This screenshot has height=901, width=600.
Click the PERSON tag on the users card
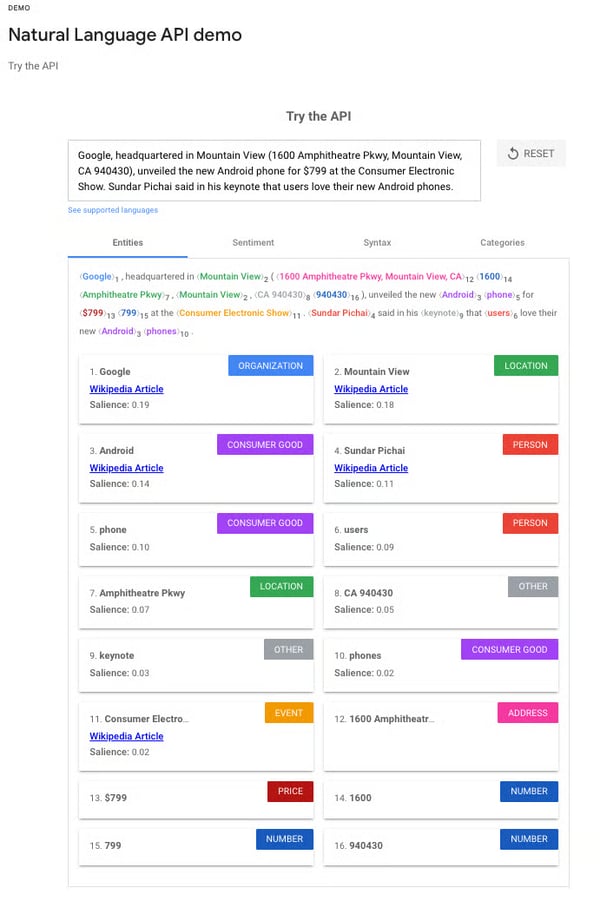point(530,523)
